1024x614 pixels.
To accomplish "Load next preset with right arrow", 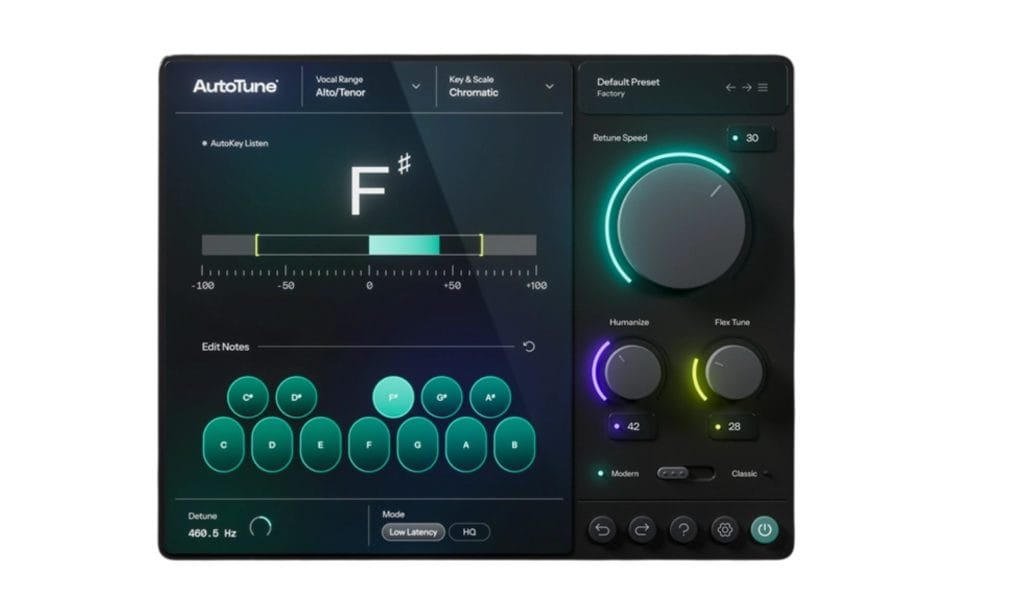I will pyautogui.click(x=746, y=88).
